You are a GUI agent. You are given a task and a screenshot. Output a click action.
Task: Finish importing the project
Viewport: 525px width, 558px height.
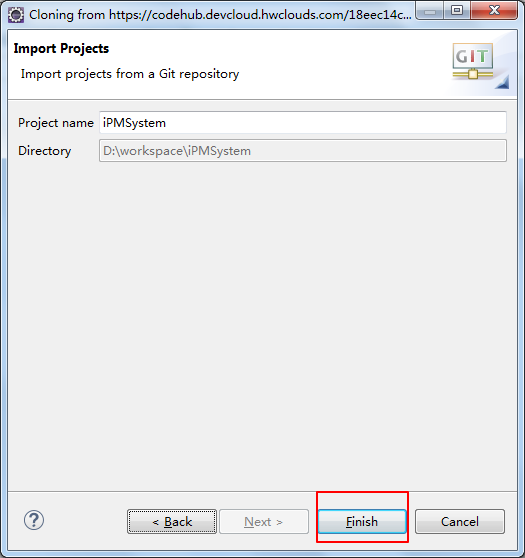point(362,522)
